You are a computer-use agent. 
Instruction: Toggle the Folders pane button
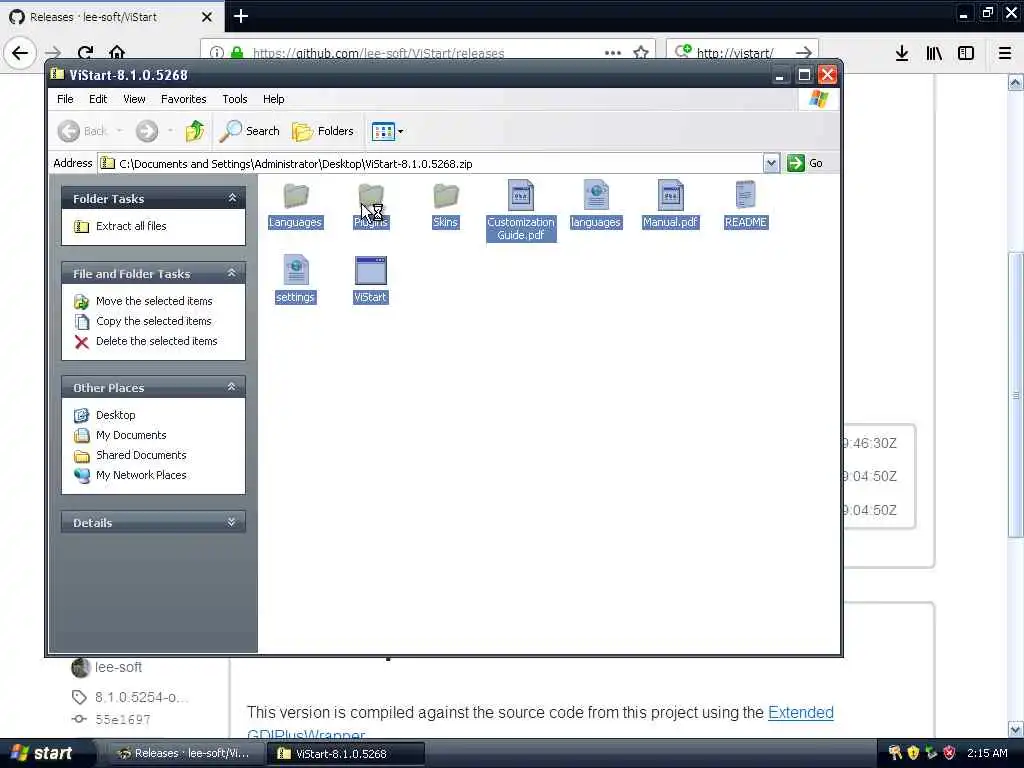(x=323, y=131)
